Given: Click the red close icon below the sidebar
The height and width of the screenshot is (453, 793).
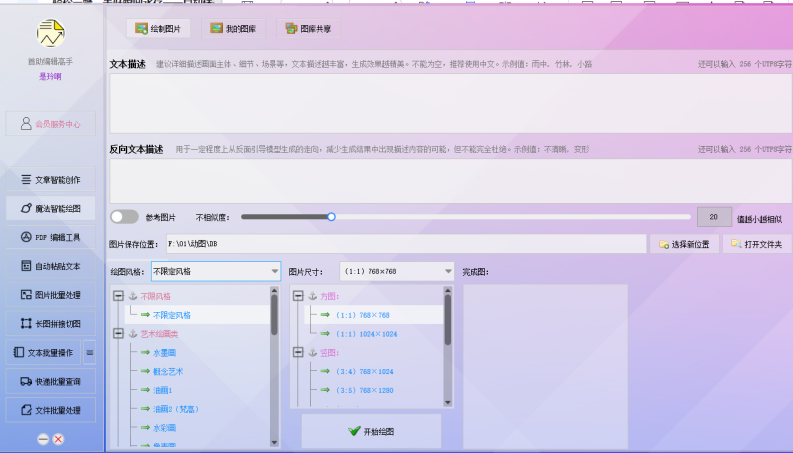Looking at the screenshot, I should [x=59, y=439].
